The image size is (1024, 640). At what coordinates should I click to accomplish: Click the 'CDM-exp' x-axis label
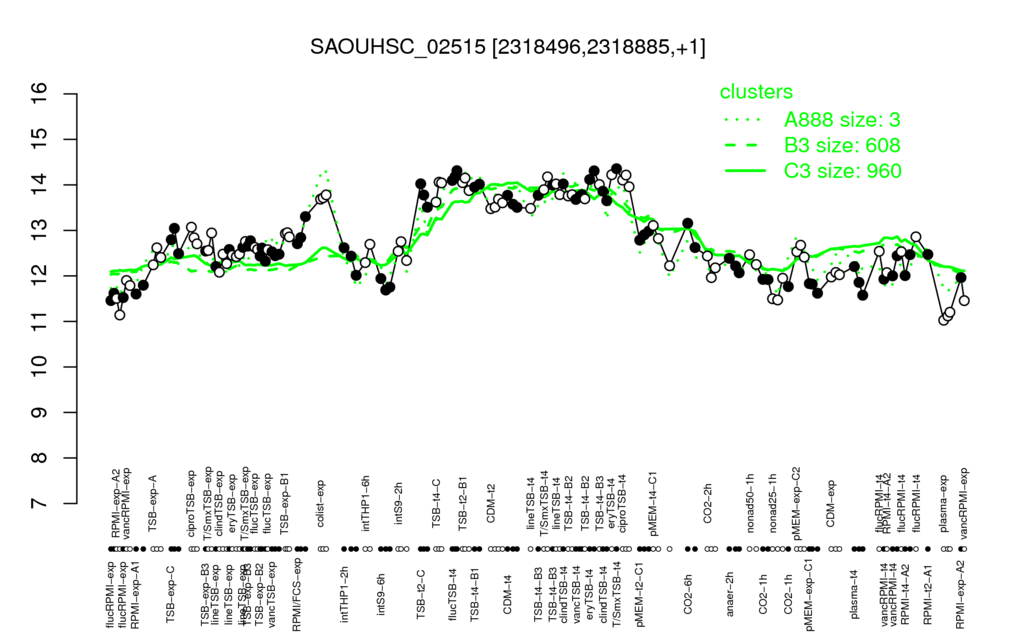(x=831, y=503)
